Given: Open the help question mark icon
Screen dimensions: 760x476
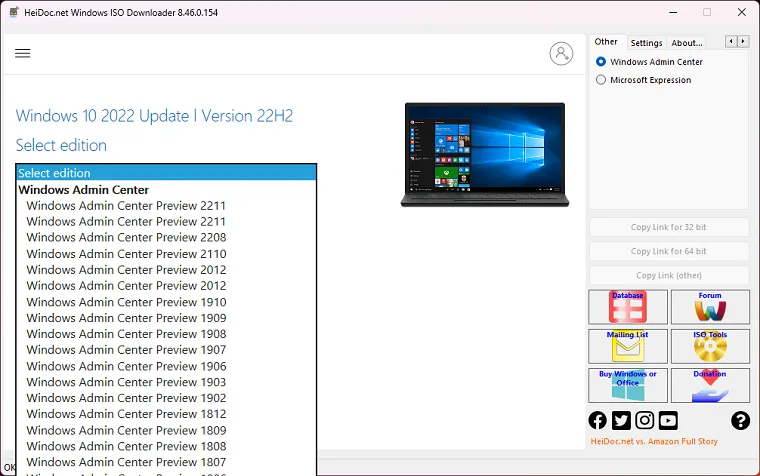Looking at the screenshot, I should 740,420.
